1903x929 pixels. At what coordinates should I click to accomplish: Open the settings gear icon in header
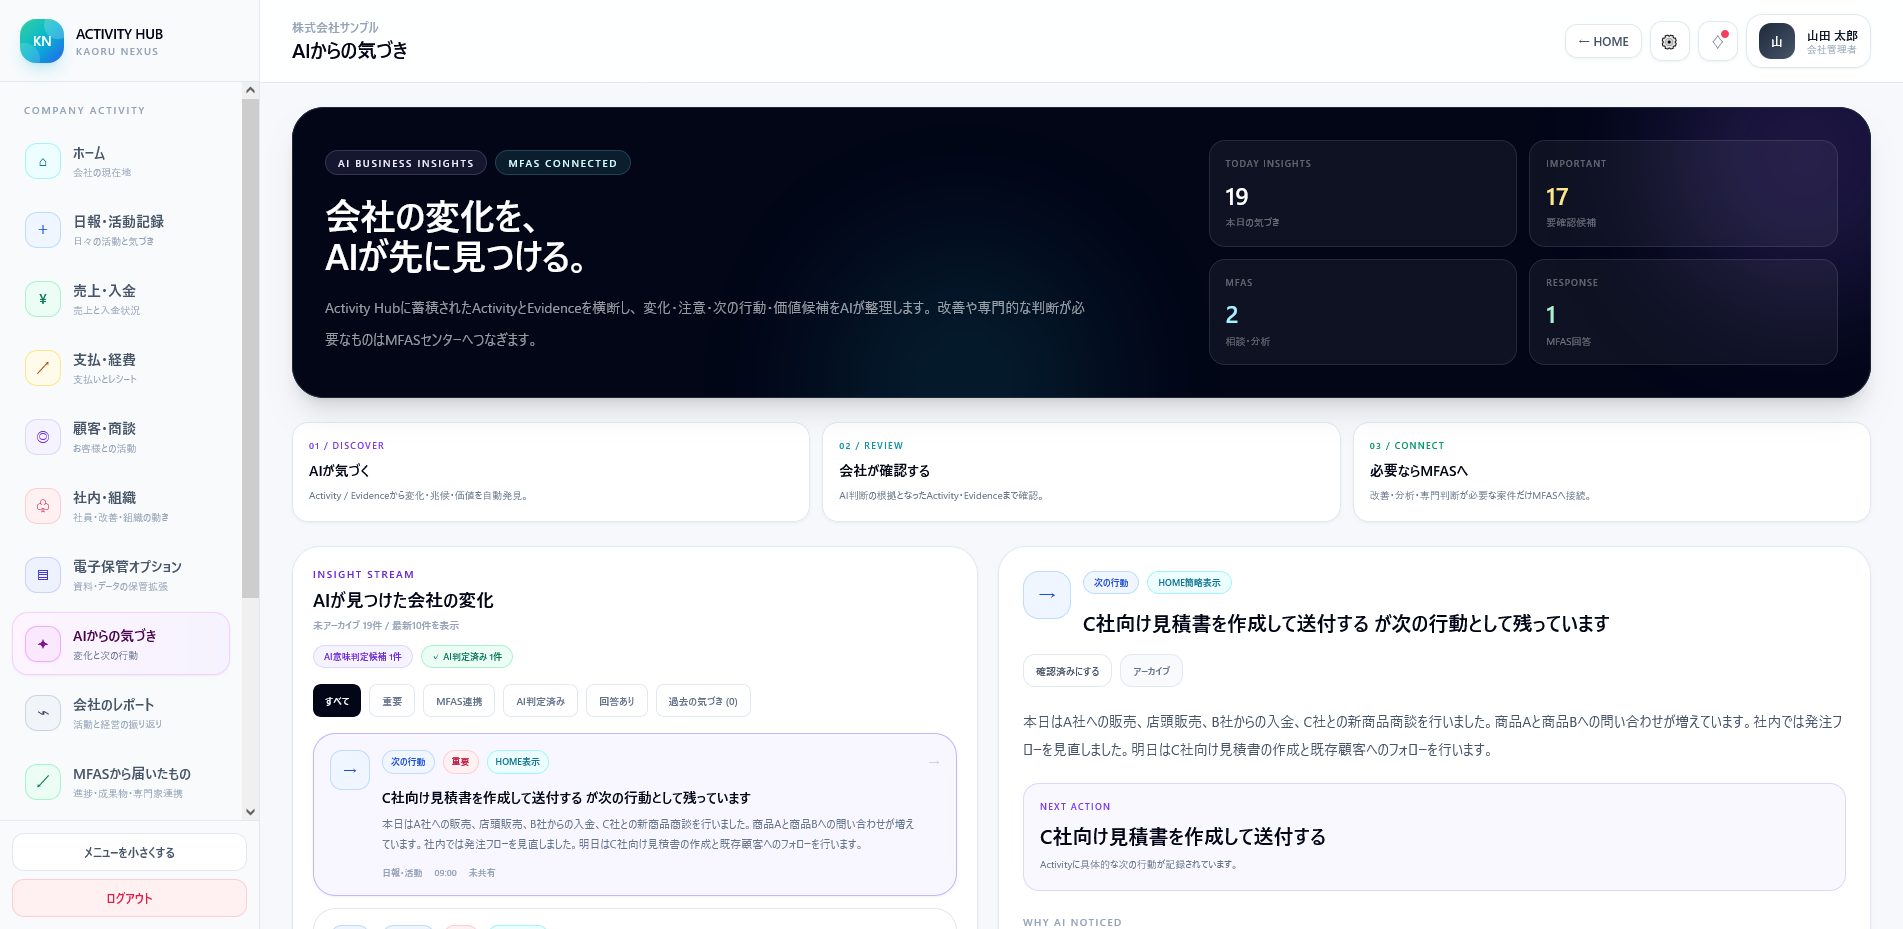1669,41
